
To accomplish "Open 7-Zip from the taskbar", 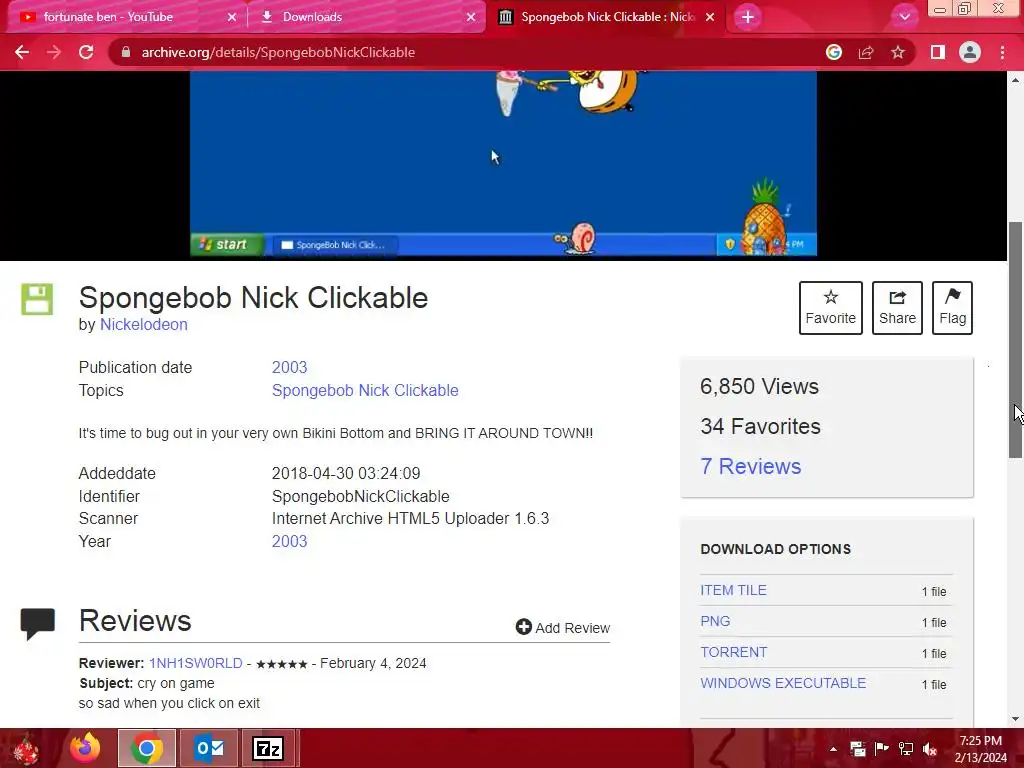I will coord(268,748).
